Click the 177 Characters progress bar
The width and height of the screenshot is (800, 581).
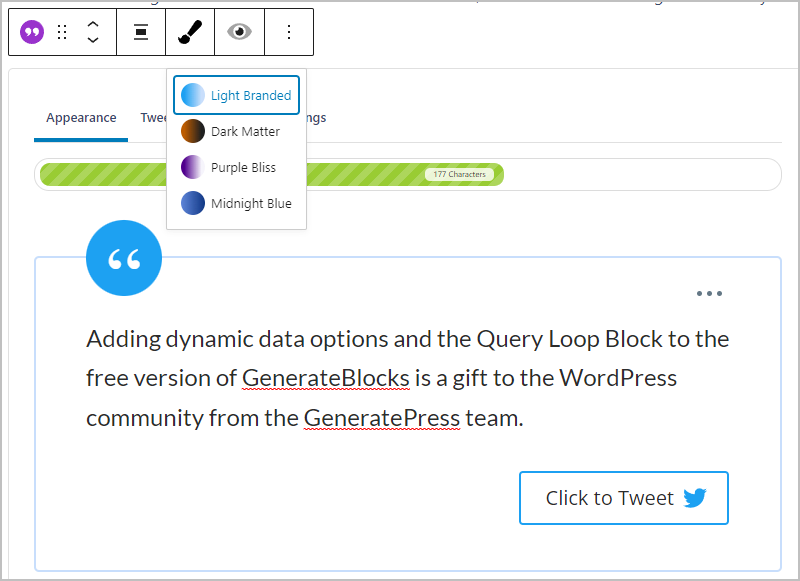pyautogui.click(x=460, y=173)
